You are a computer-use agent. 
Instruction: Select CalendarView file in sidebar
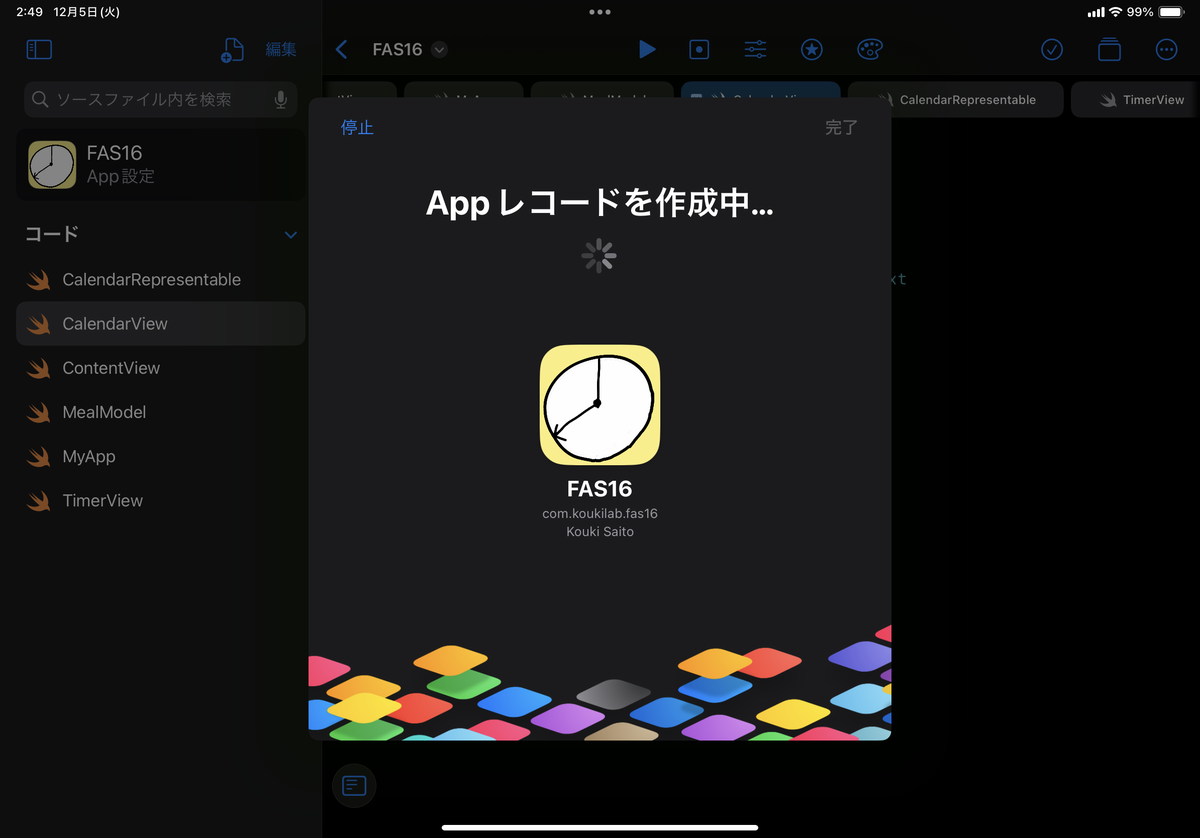161,324
